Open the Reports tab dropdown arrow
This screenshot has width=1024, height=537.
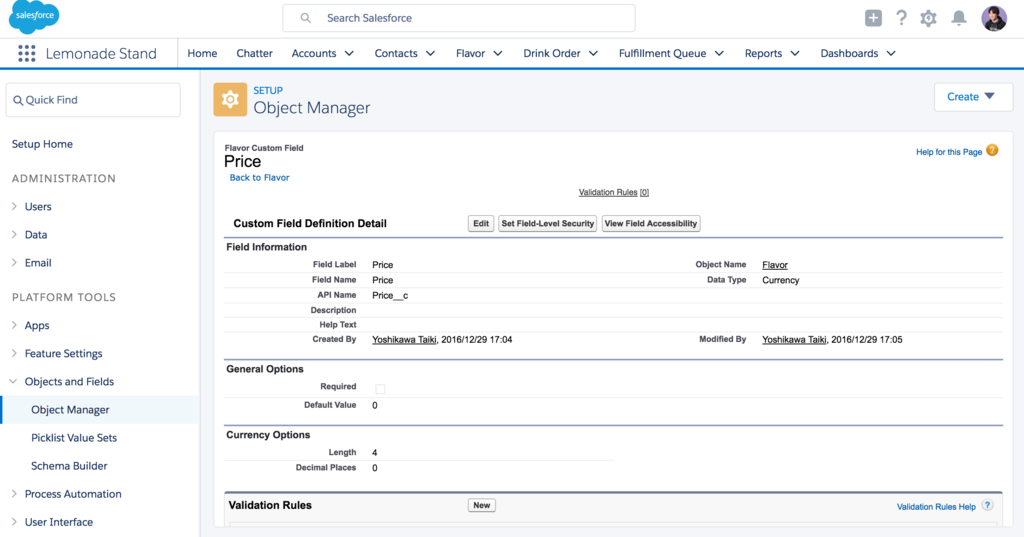coord(795,54)
